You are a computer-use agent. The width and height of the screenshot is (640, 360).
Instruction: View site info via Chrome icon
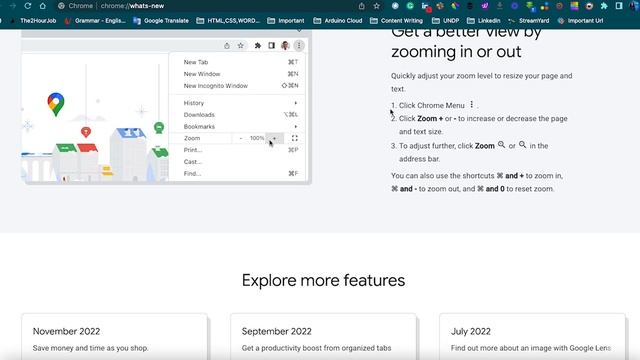(61, 6)
